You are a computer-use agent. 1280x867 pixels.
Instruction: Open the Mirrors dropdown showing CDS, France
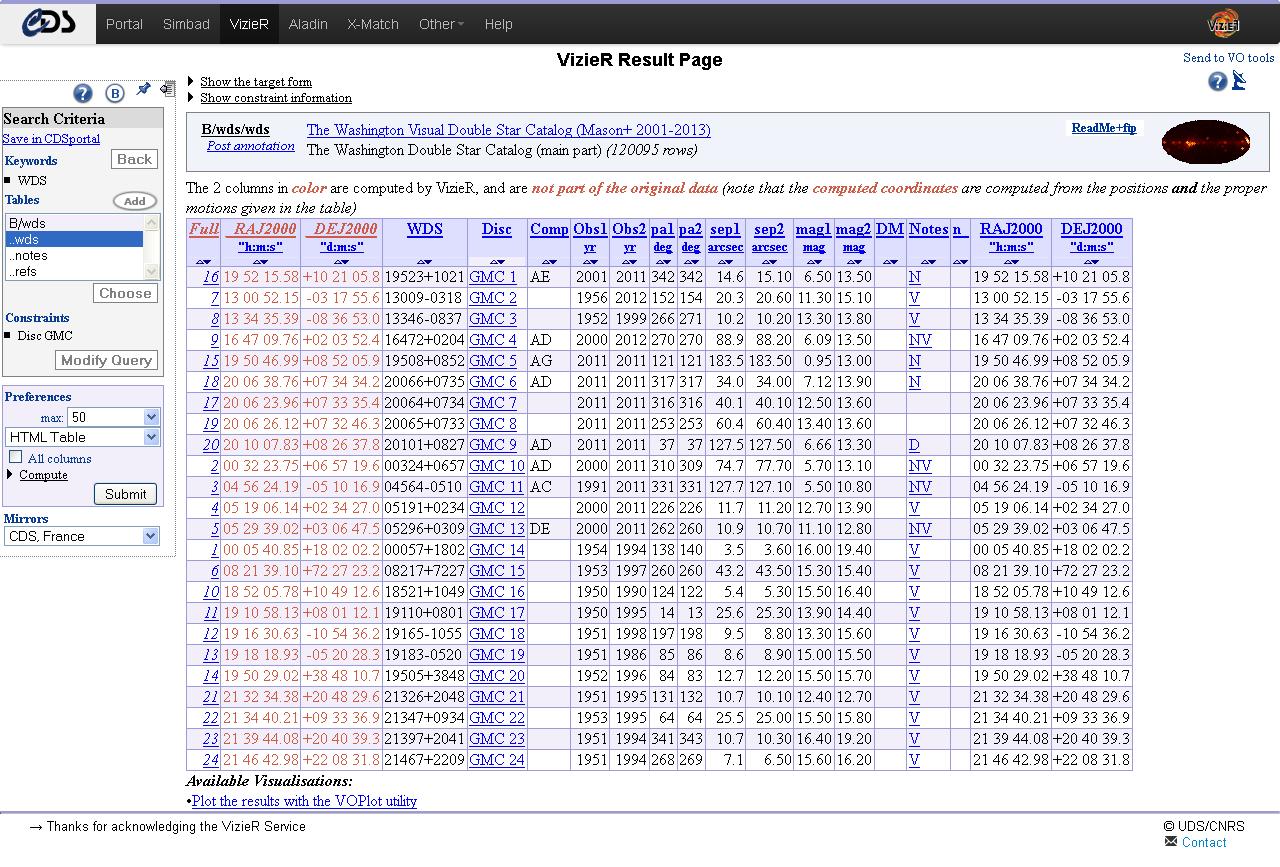pos(82,536)
